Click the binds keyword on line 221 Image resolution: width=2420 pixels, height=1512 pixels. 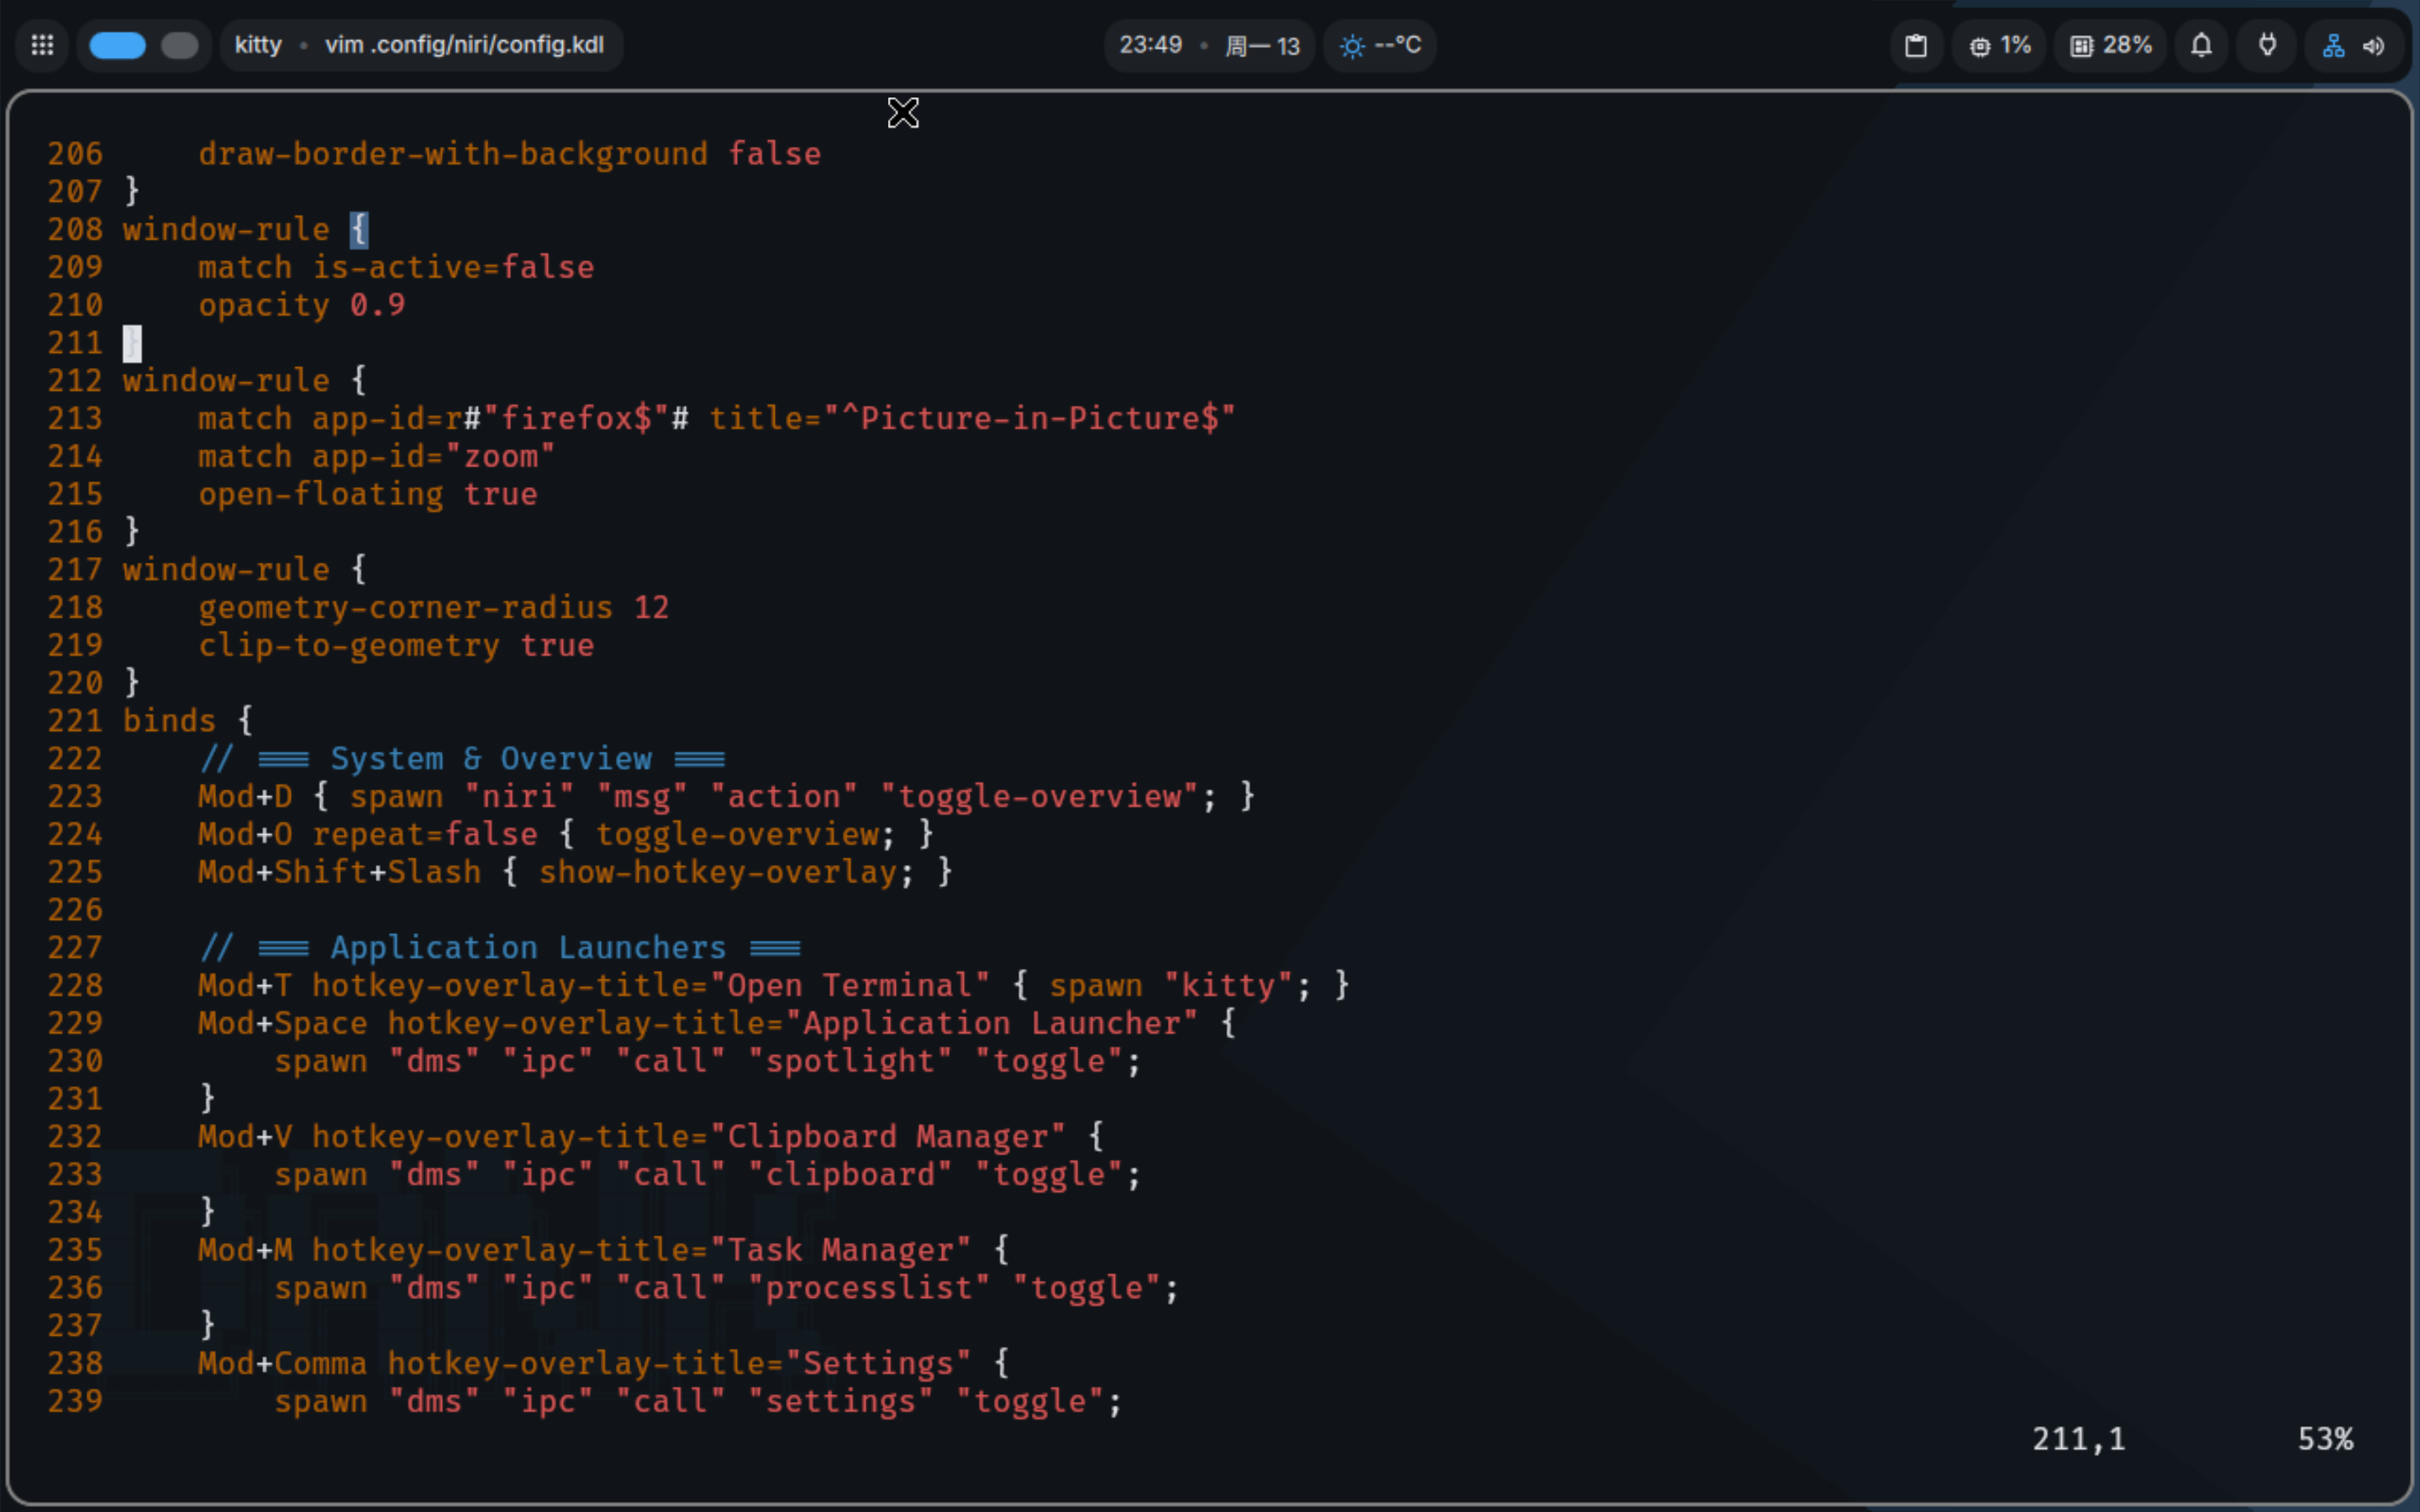(x=169, y=721)
